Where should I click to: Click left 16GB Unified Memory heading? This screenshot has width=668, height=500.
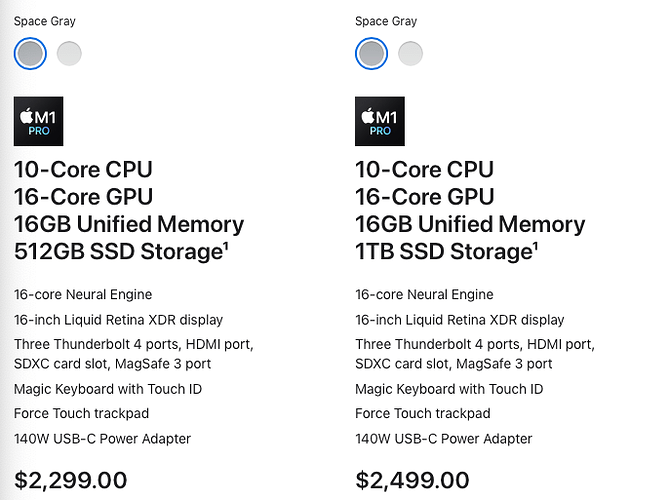click(x=129, y=224)
